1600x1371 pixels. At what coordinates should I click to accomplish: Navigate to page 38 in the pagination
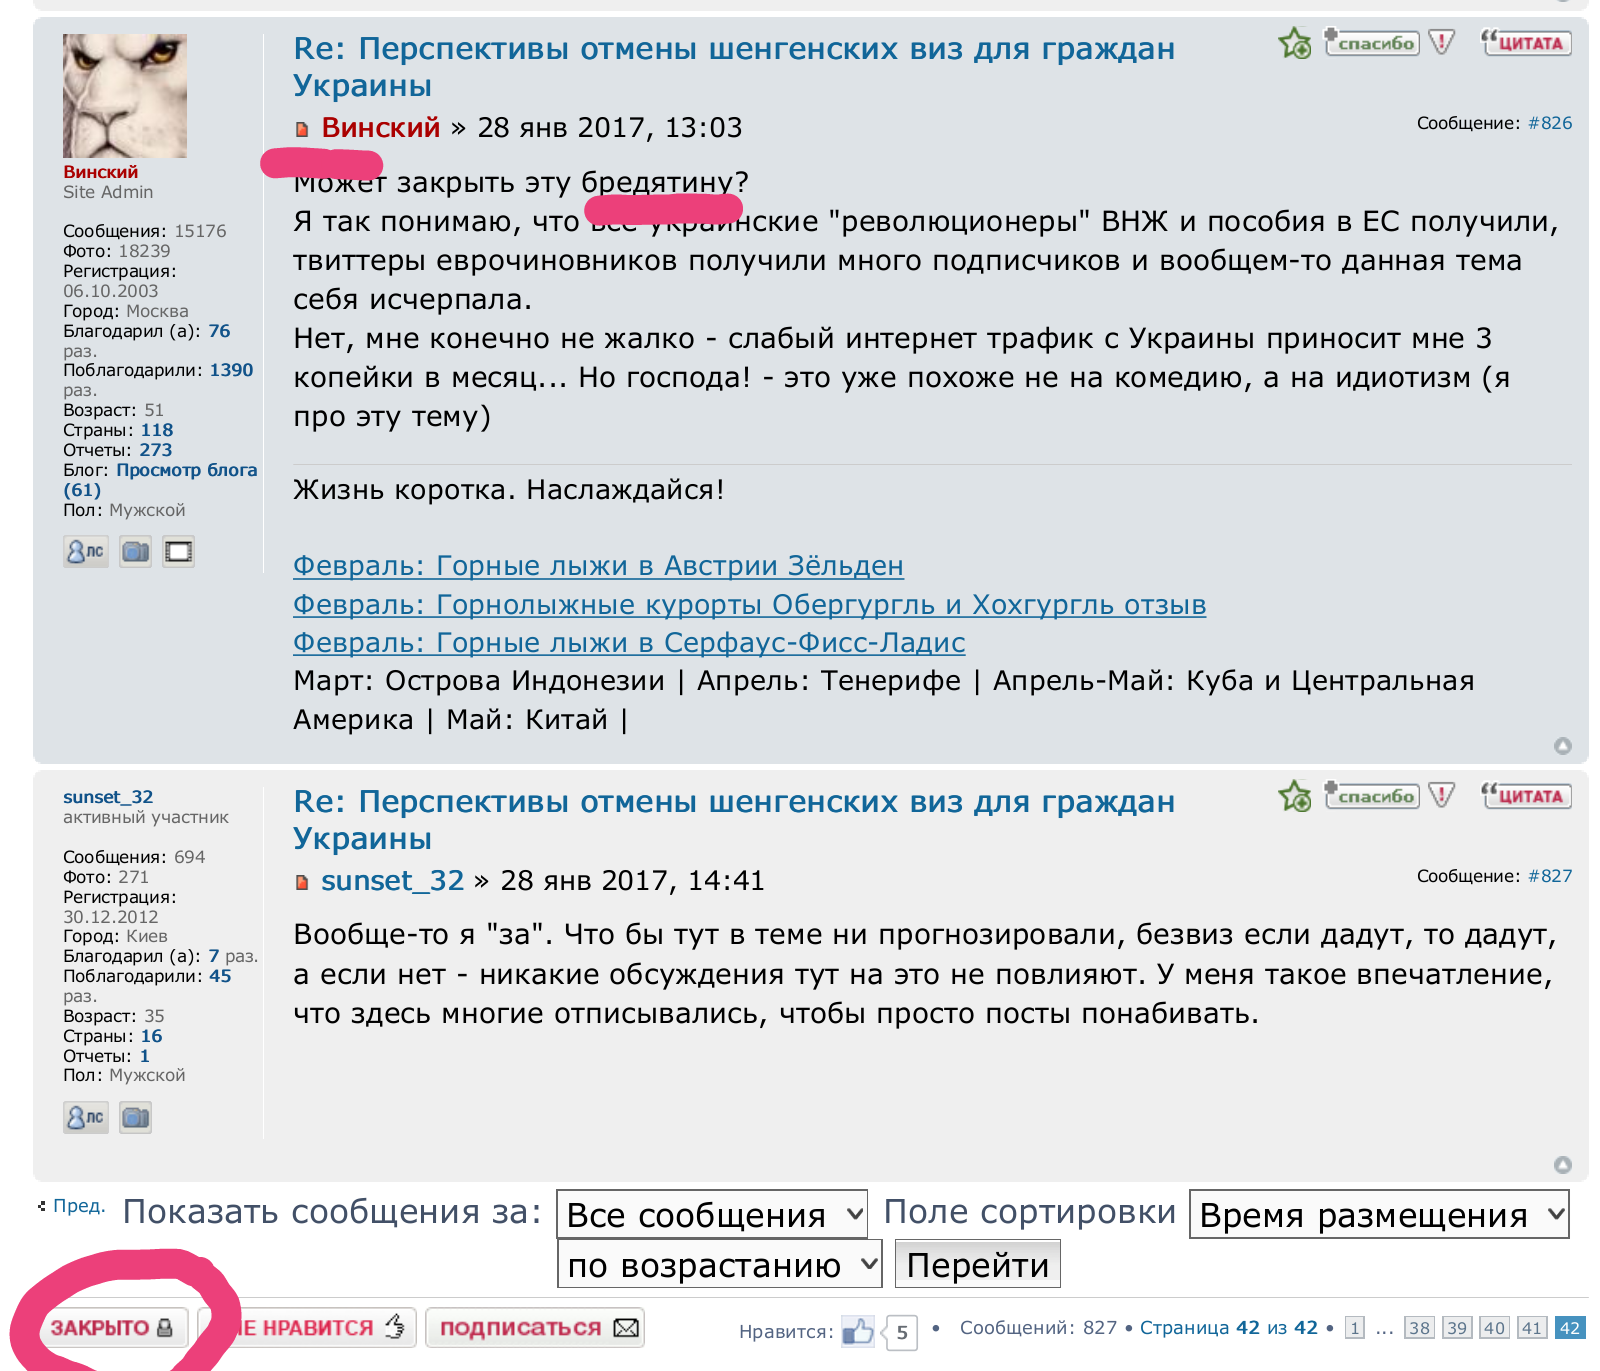click(x=1418, y=1328)
